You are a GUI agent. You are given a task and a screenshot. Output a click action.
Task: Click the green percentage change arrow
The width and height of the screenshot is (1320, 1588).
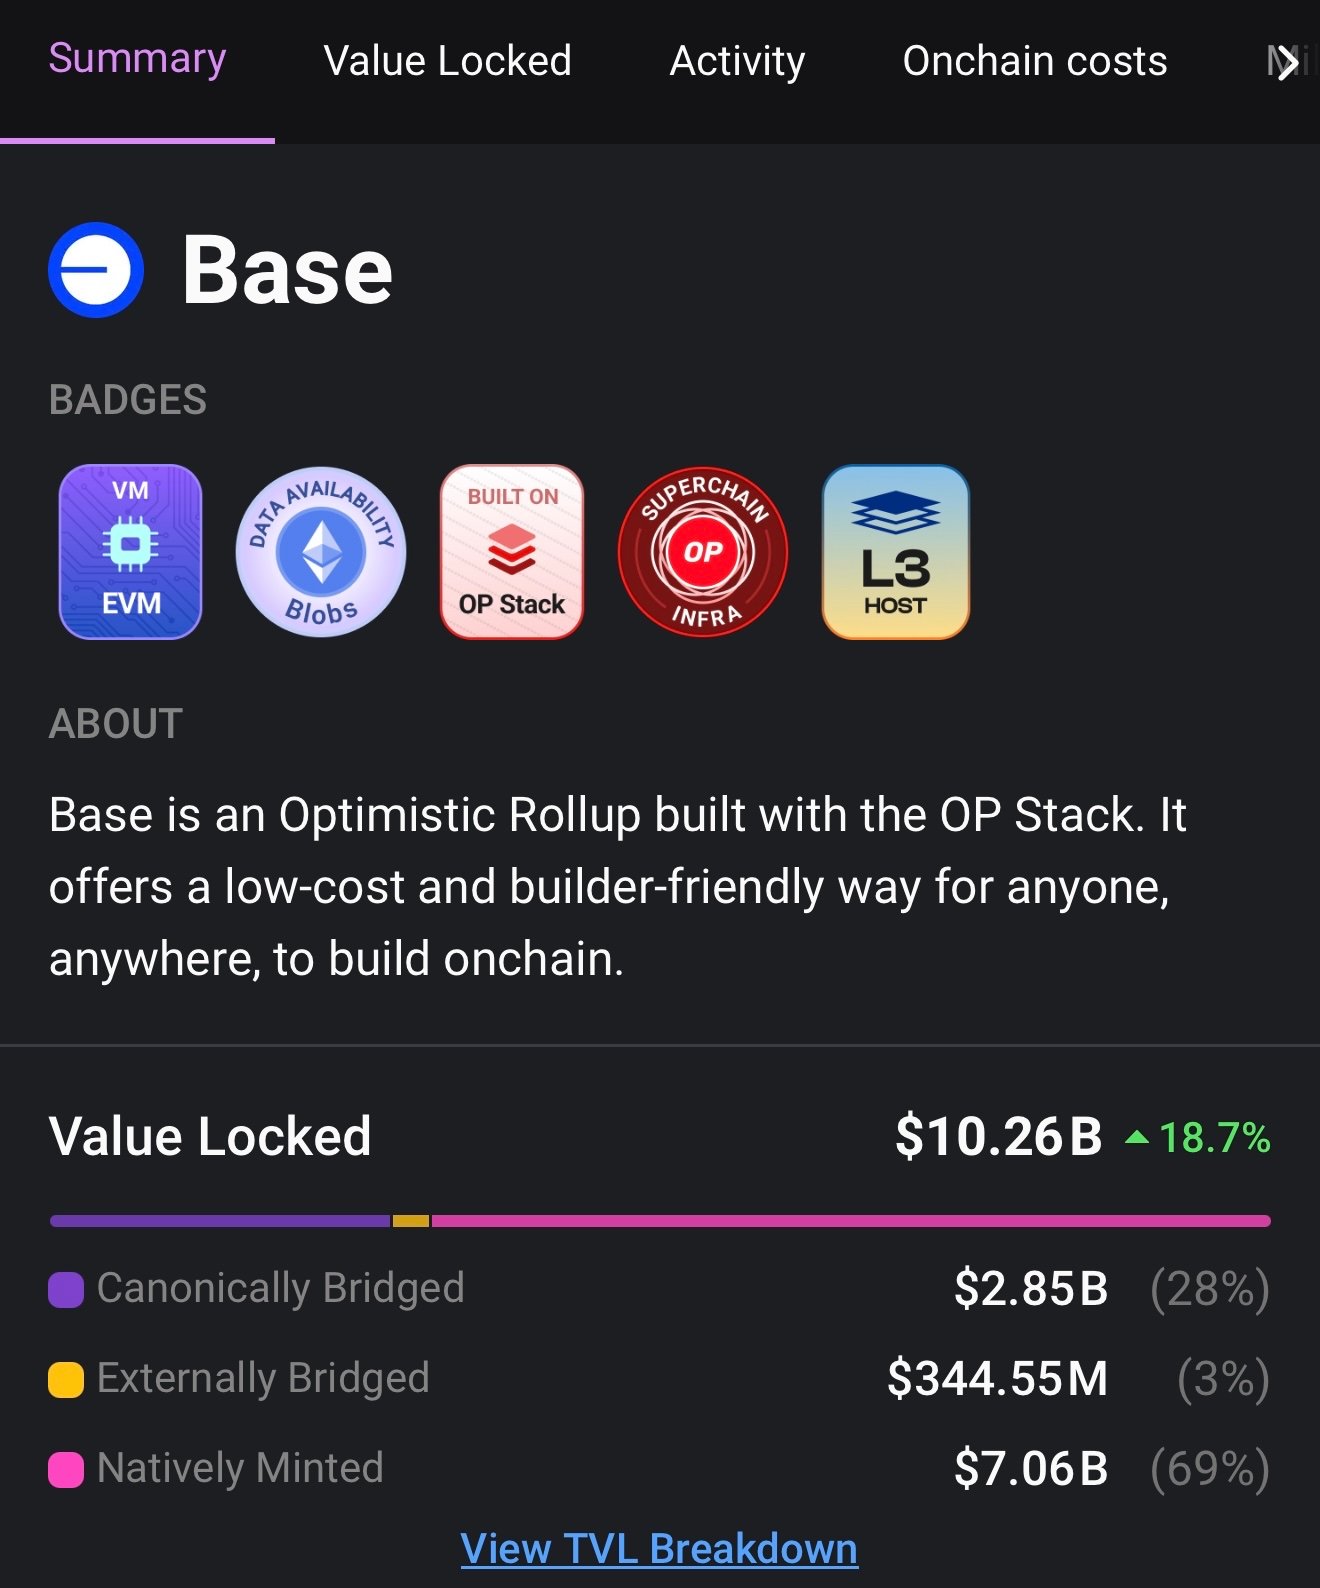click(x=1136, y=1137)
